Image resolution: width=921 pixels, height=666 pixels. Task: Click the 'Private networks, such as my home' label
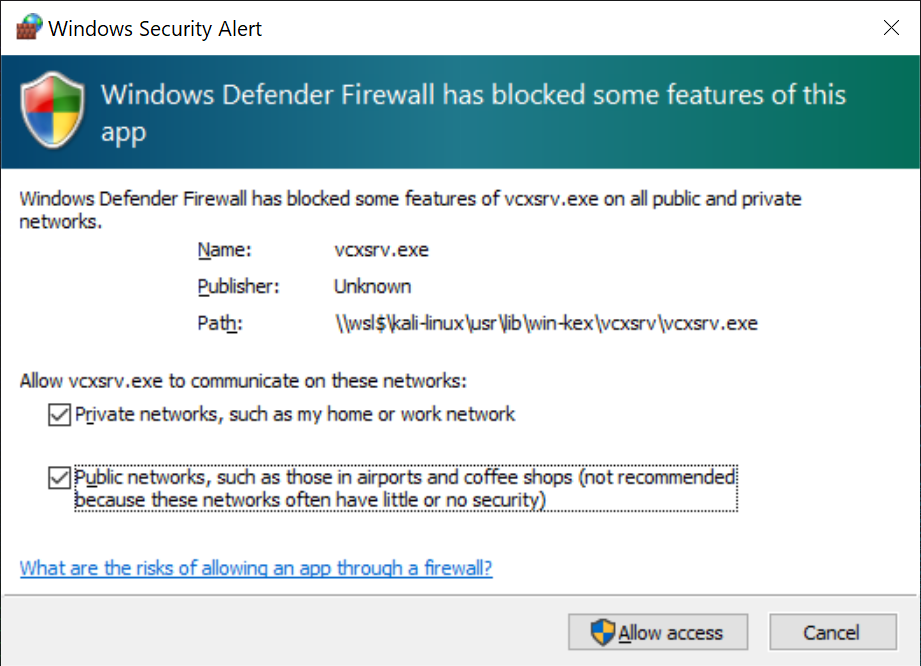295,414
